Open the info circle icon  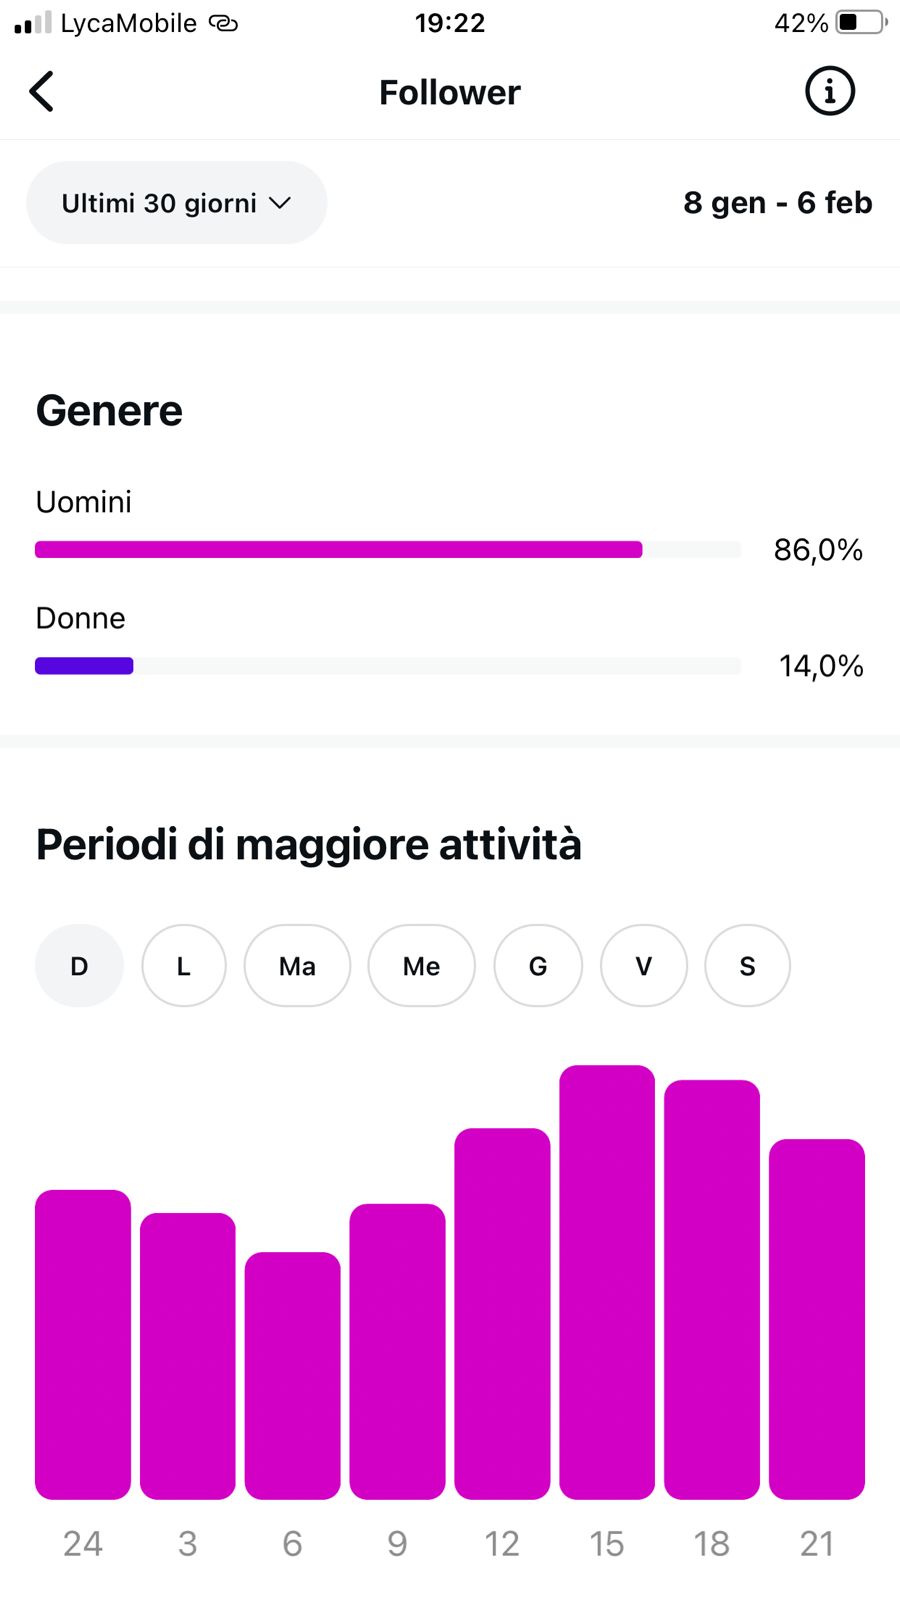pyautogui.click(x=829, y=92)
